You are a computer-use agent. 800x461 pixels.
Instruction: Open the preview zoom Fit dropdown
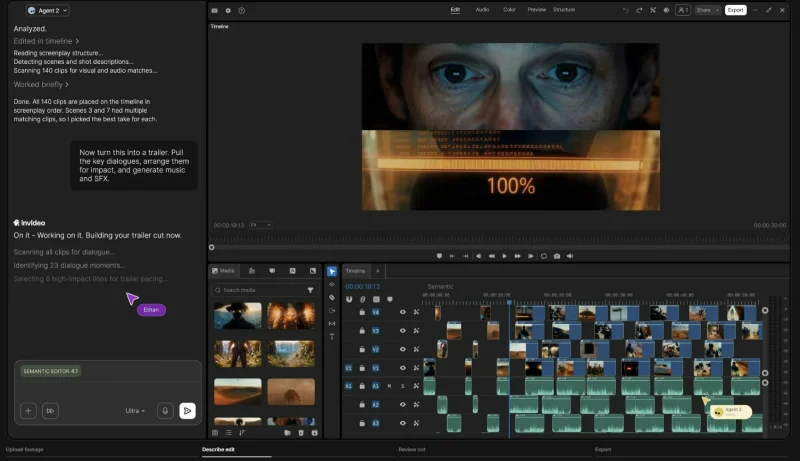(x=261, y=225)
